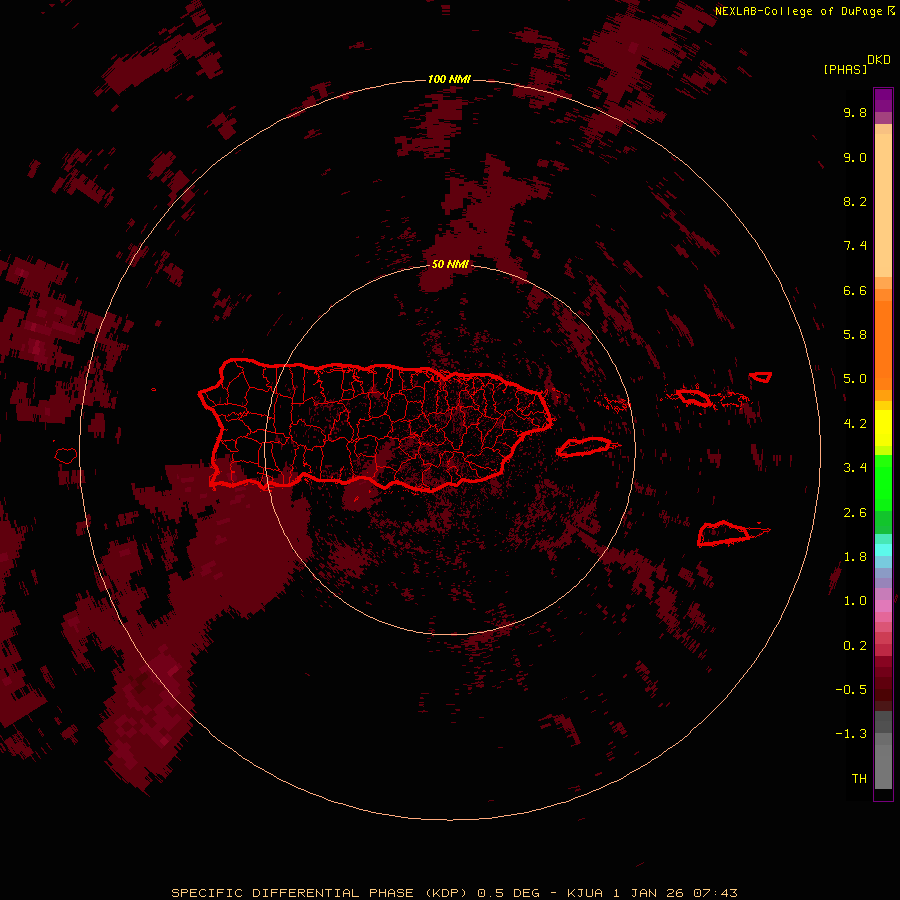Click the St. Croix island outline

tap(724, 533)
